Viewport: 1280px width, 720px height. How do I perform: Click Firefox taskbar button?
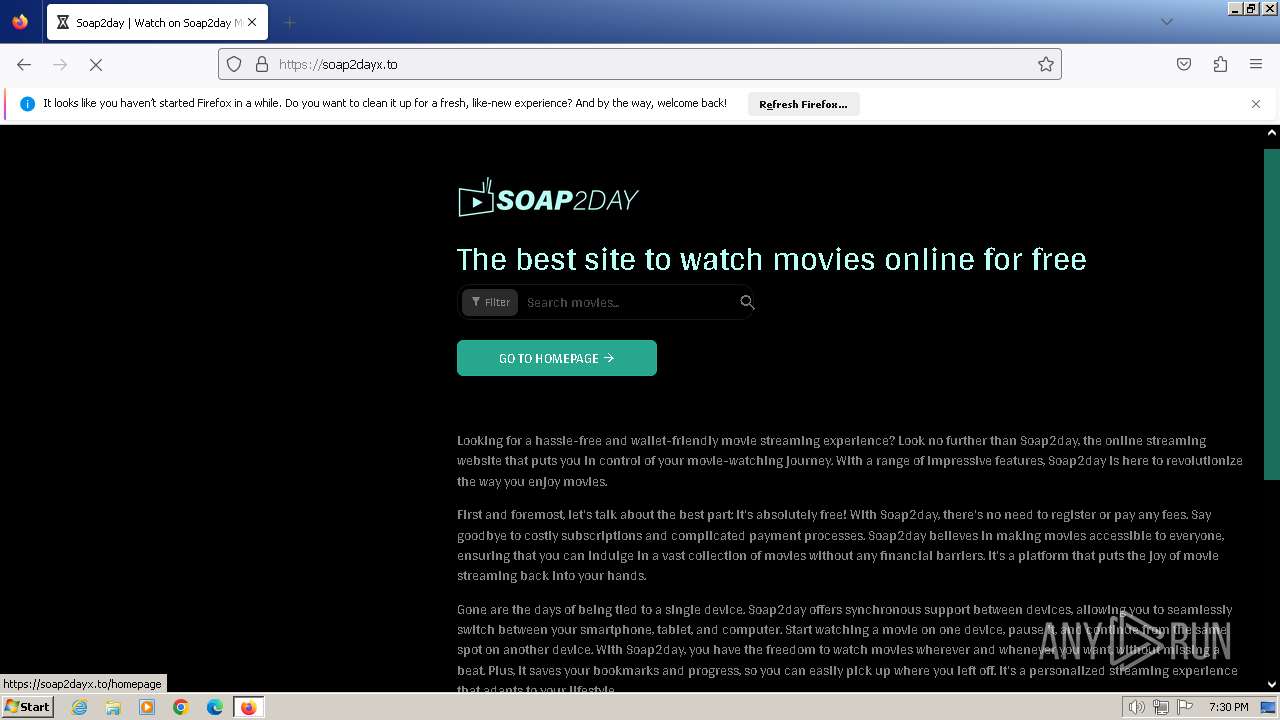point(249,707)
